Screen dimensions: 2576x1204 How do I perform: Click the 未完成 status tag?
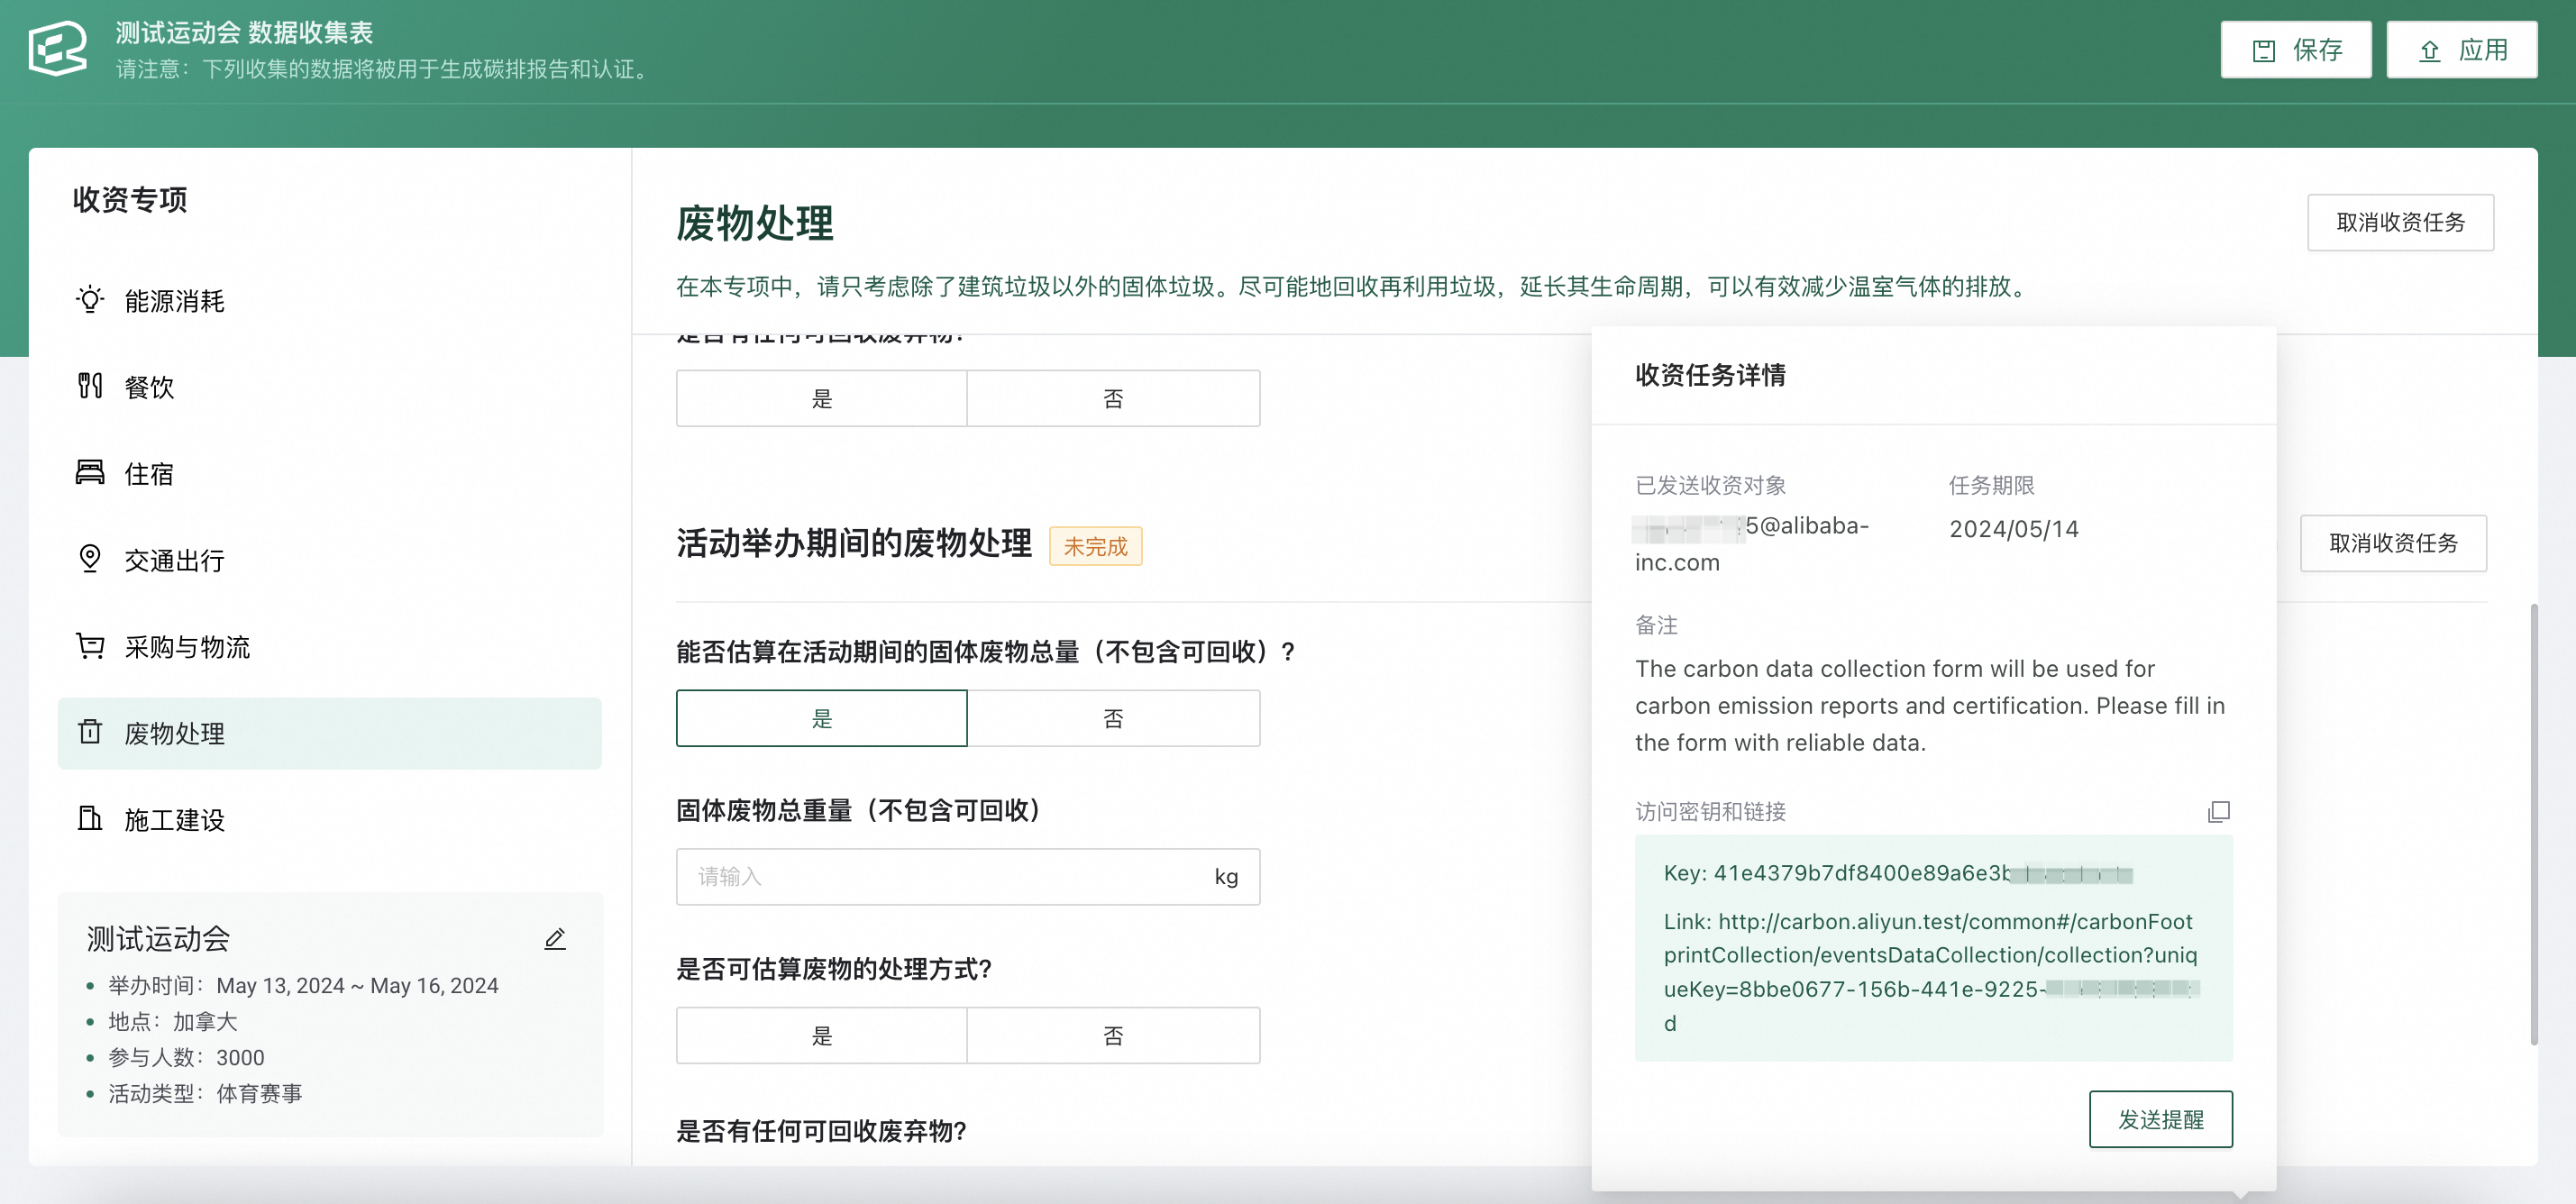(1095, 546)
